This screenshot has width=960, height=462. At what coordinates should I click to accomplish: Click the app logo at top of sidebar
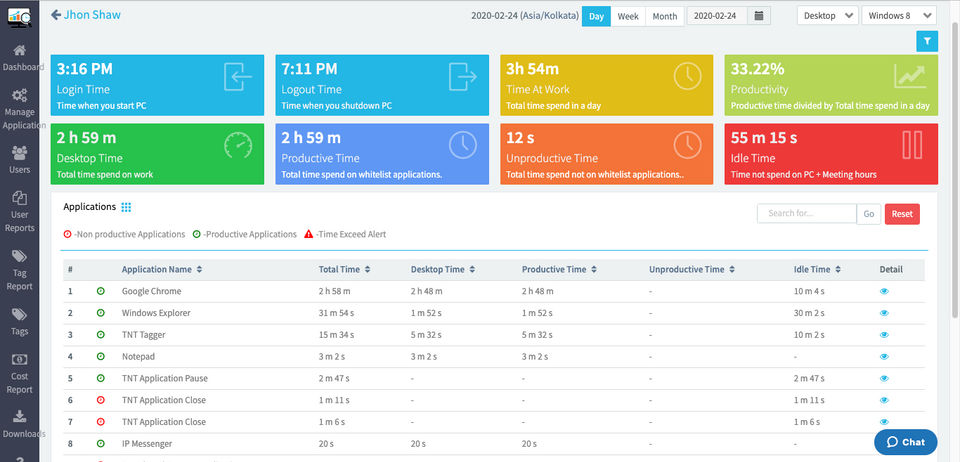point(20,17)
